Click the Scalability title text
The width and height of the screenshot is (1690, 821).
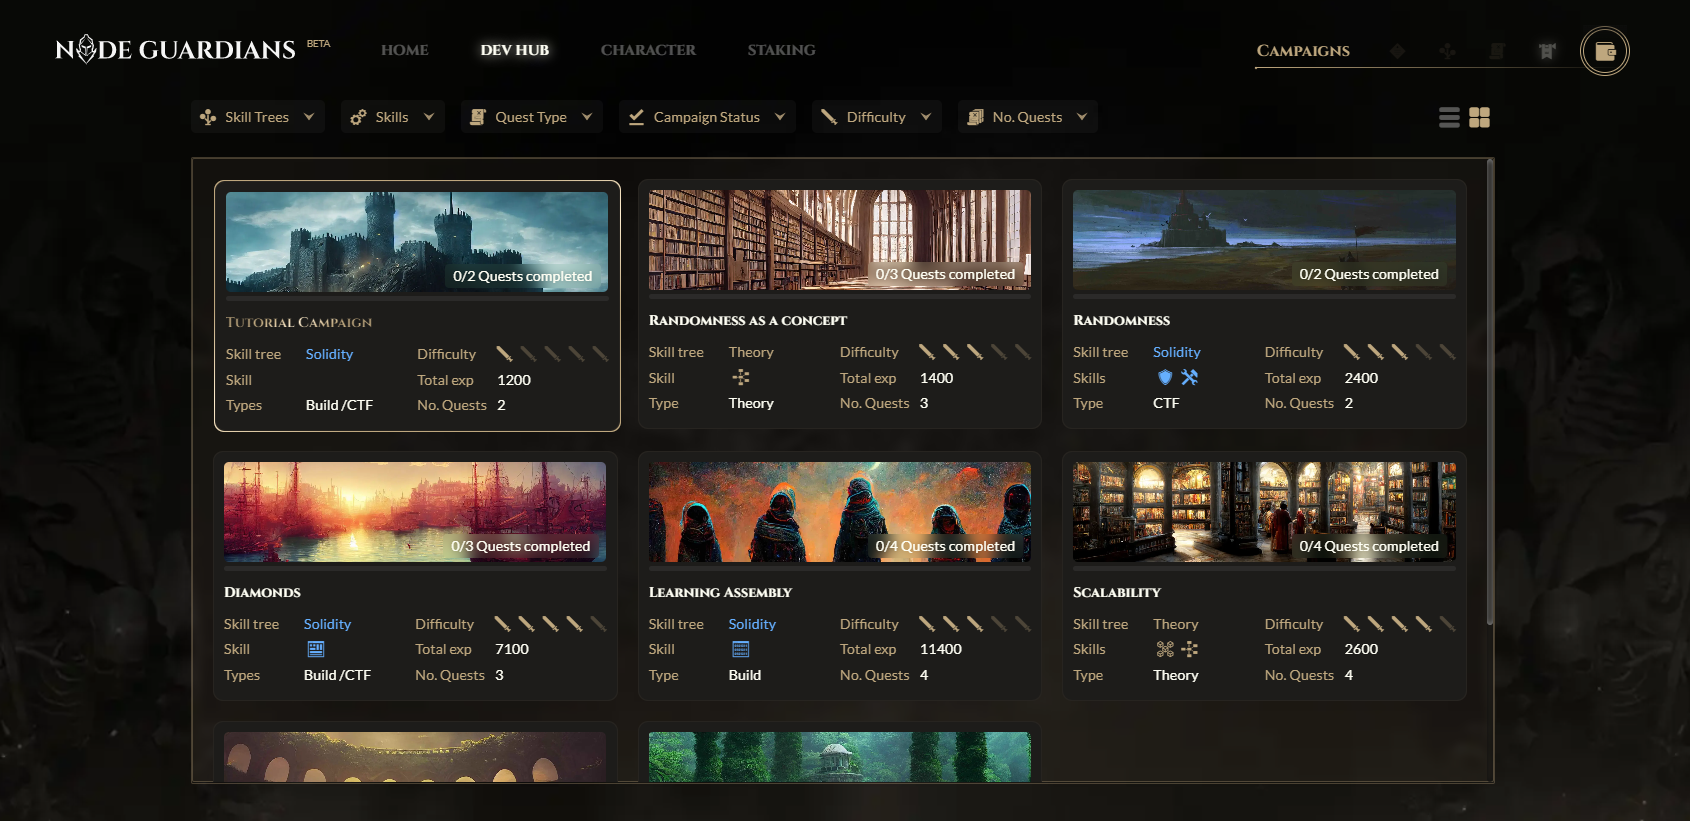pyautogui.click(x=1117, y=592)
